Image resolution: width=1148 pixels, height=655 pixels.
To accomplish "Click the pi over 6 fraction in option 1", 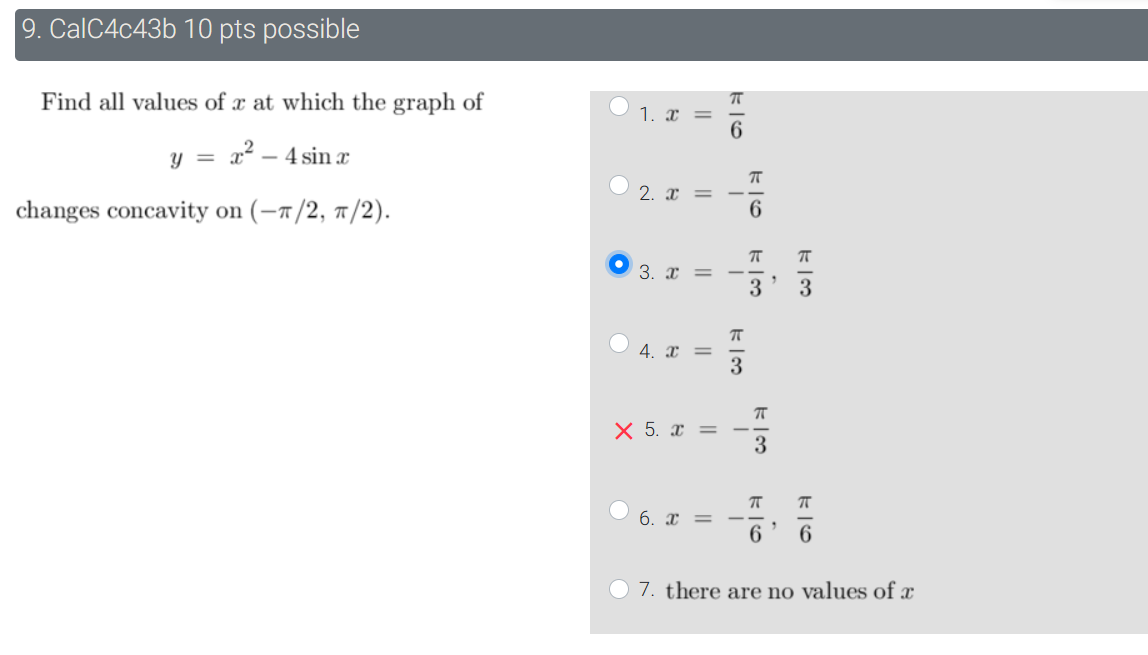I will 735,112.
